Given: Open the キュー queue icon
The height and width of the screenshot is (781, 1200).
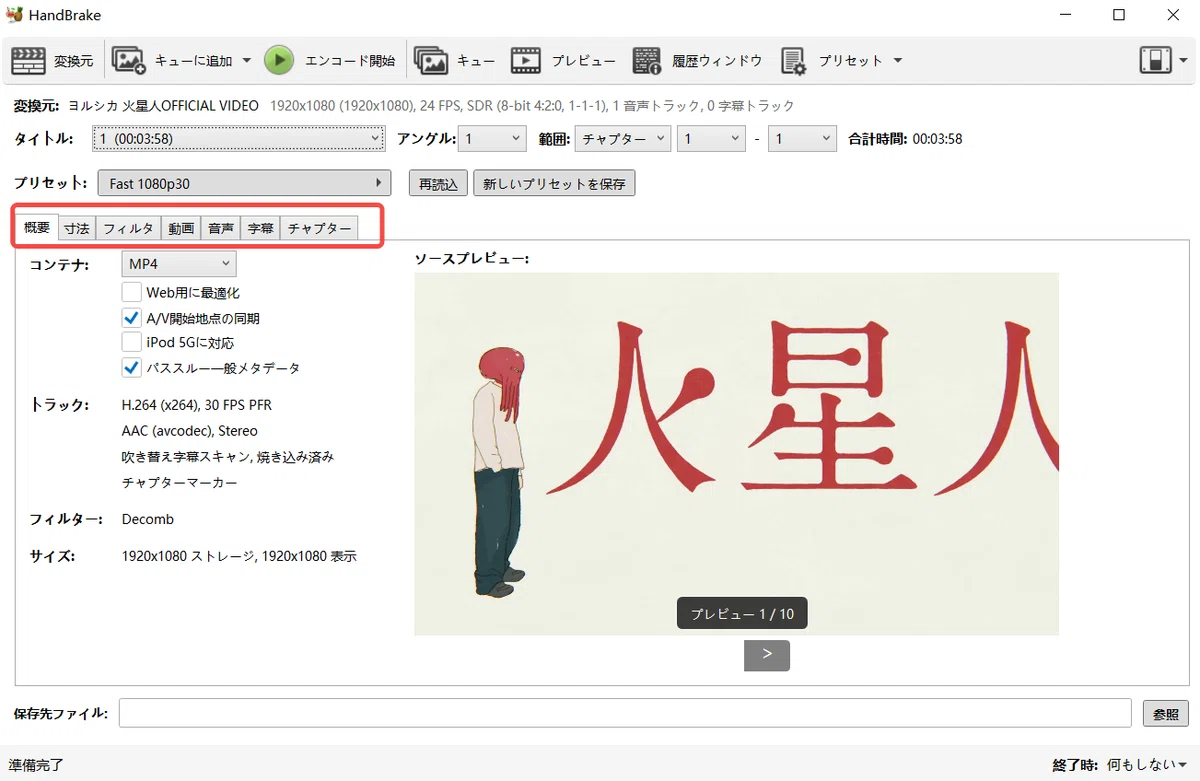Looking at the screenshot, I should [x=431, y=60].
